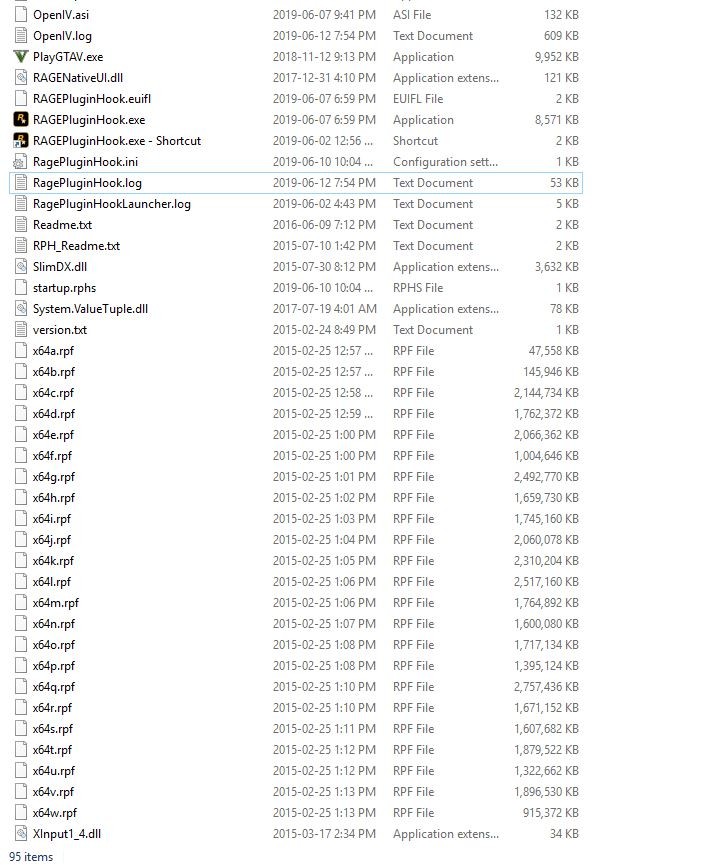Click the XInput1_4.dll file icon

(x=20, y=834)
